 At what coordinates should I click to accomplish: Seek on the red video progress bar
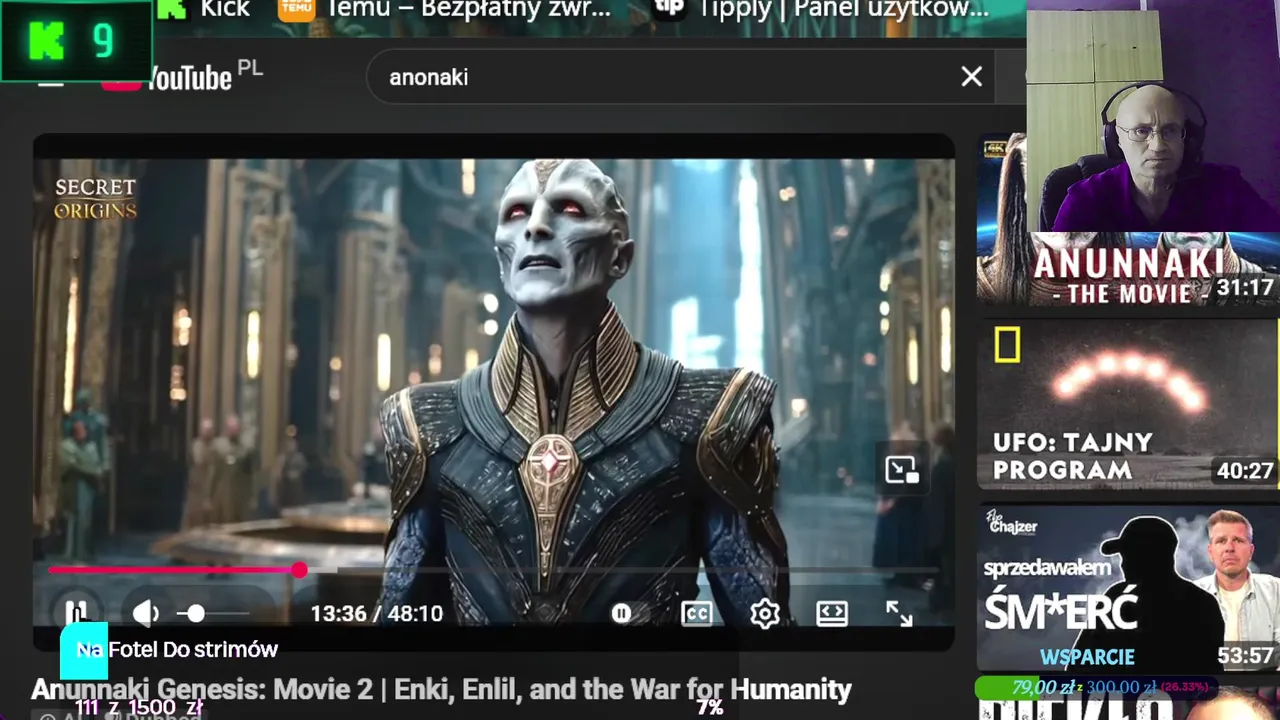[x=494, y=570]
